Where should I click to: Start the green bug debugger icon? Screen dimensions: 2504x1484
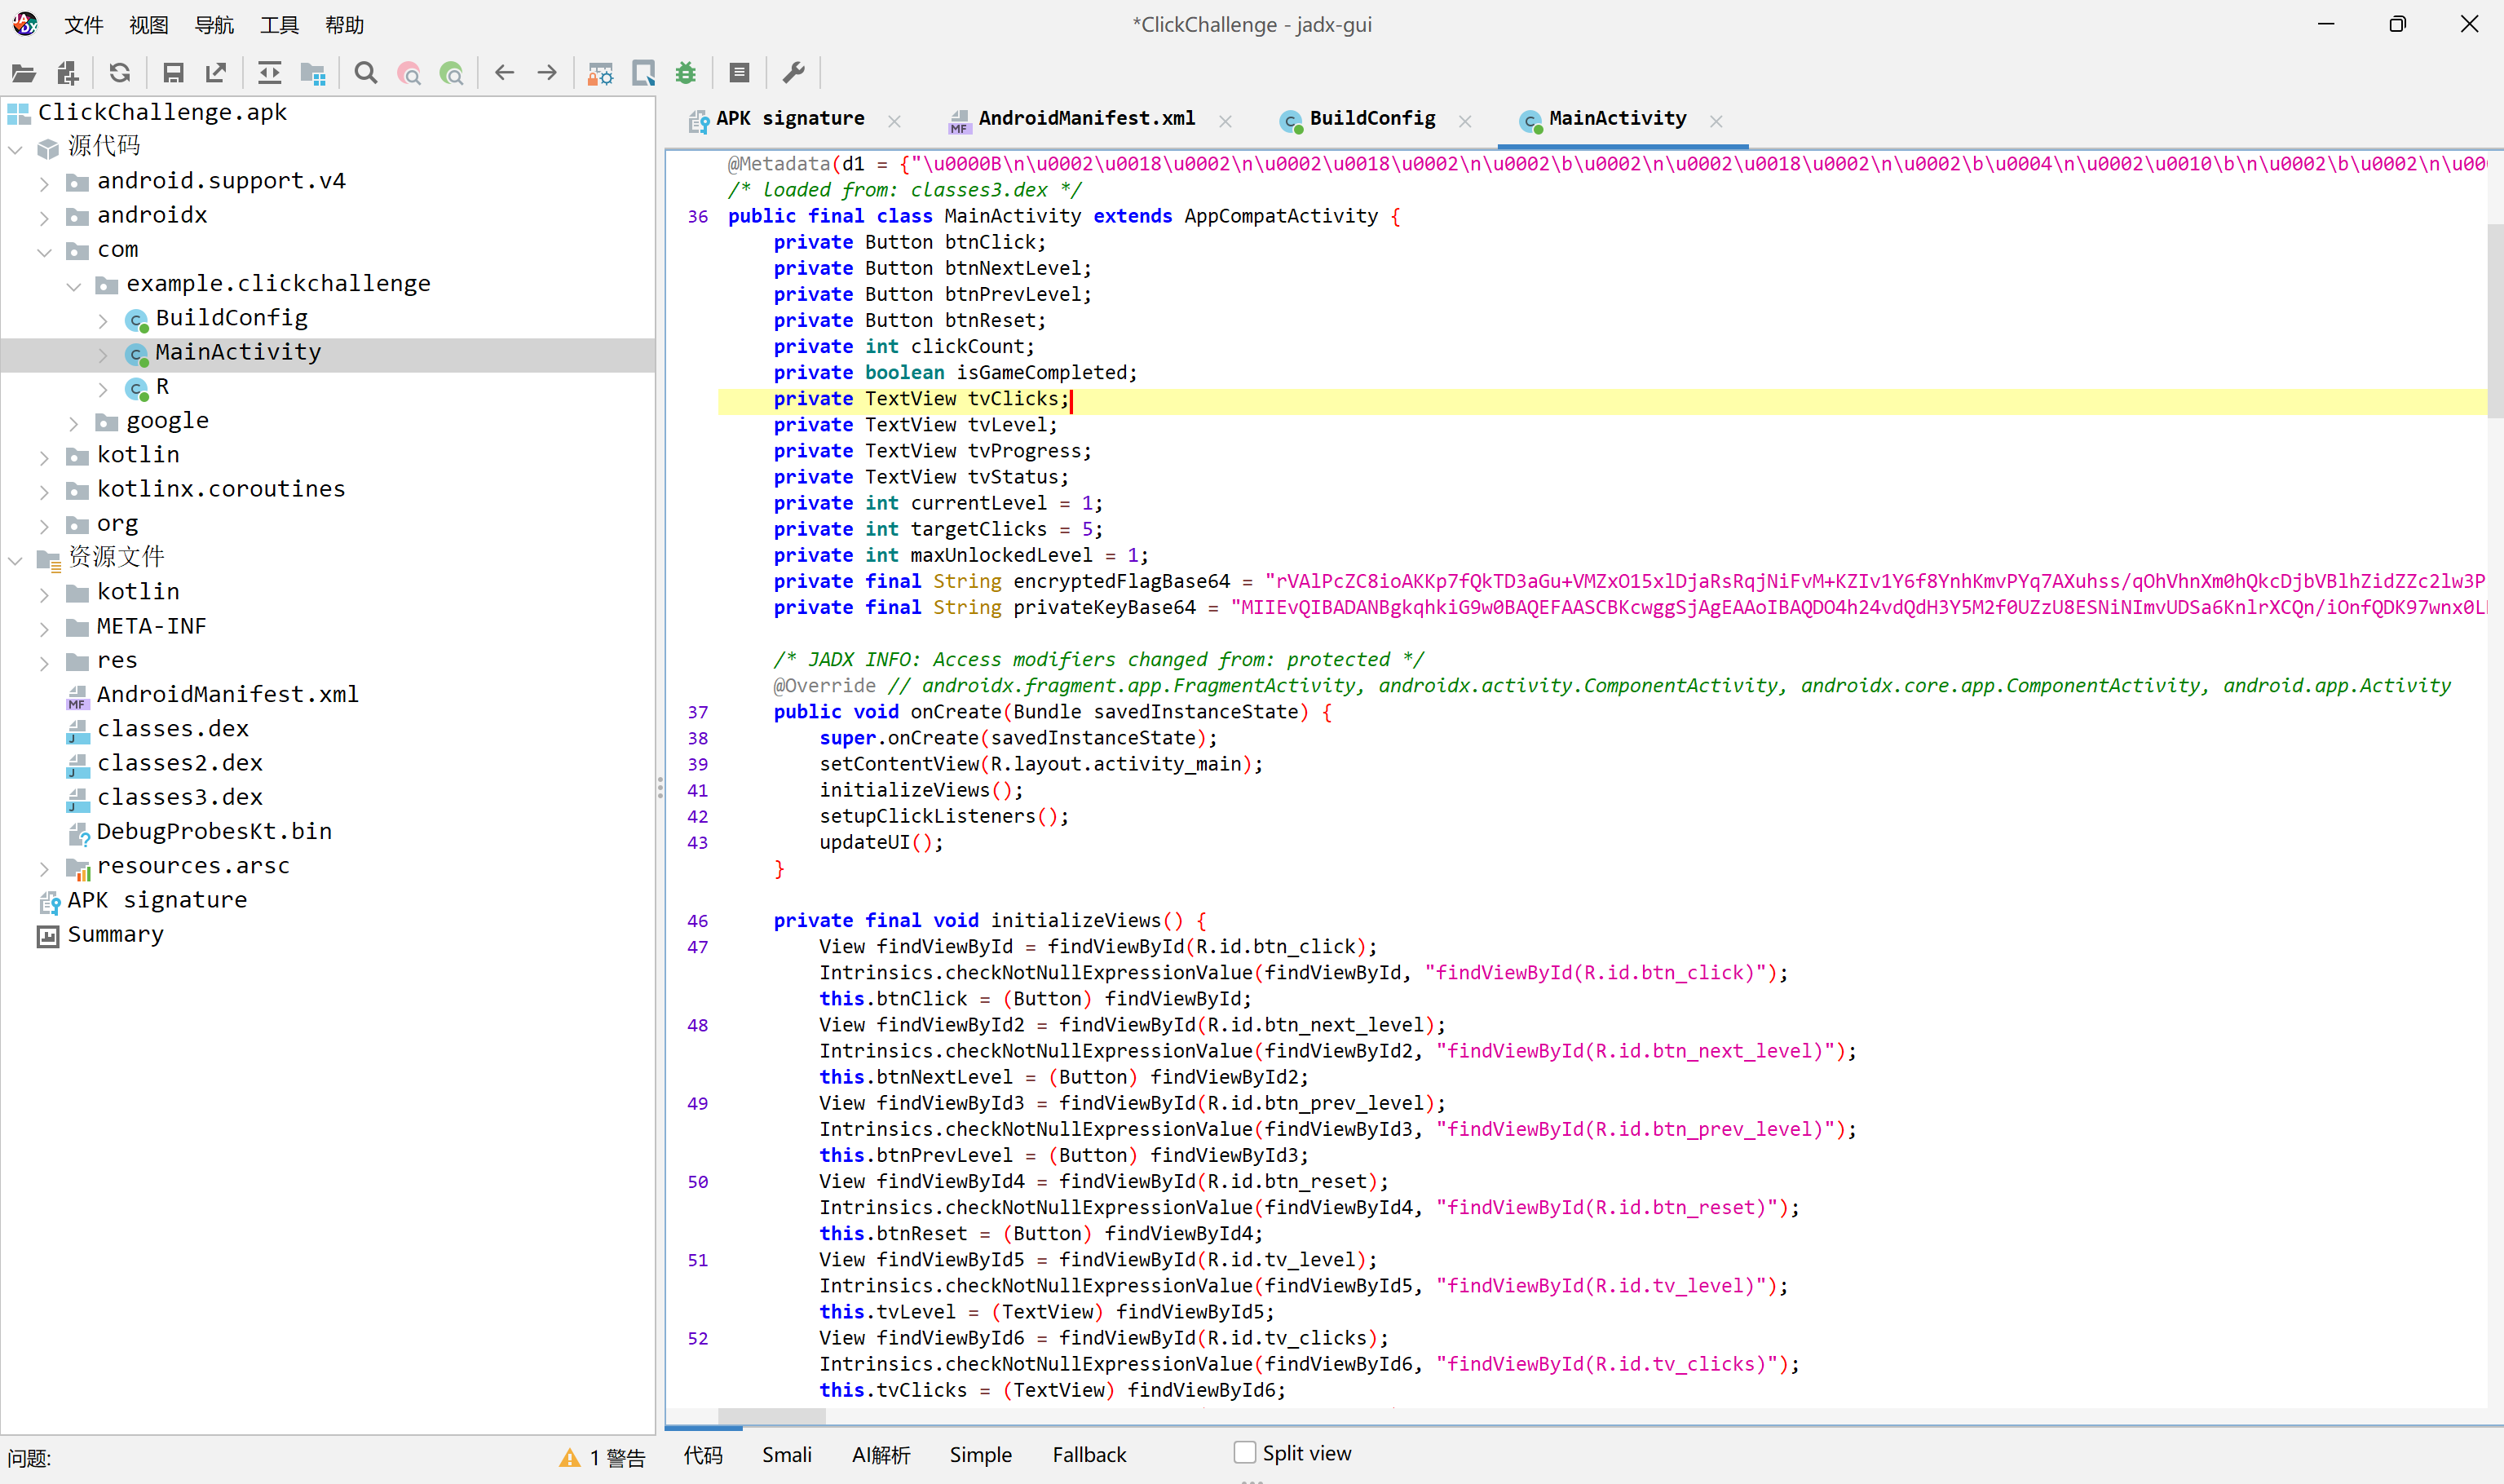(x=686, y=73)
